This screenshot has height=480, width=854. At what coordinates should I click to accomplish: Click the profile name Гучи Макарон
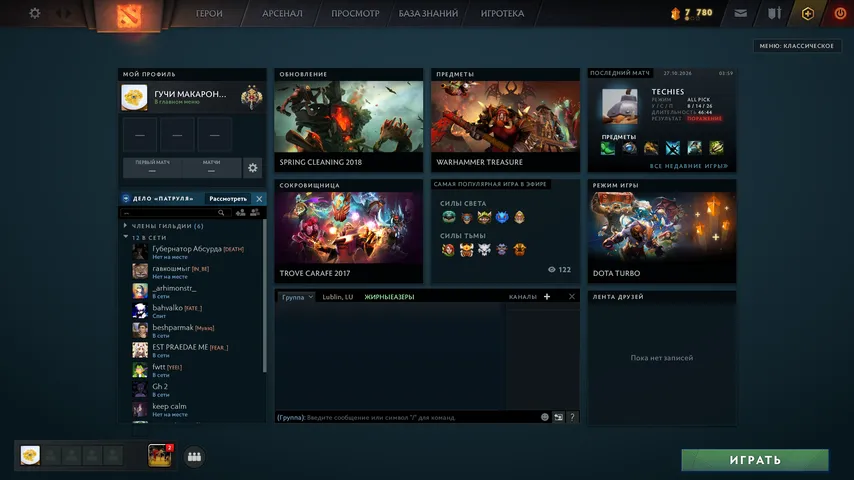click(x=190, y=94)
